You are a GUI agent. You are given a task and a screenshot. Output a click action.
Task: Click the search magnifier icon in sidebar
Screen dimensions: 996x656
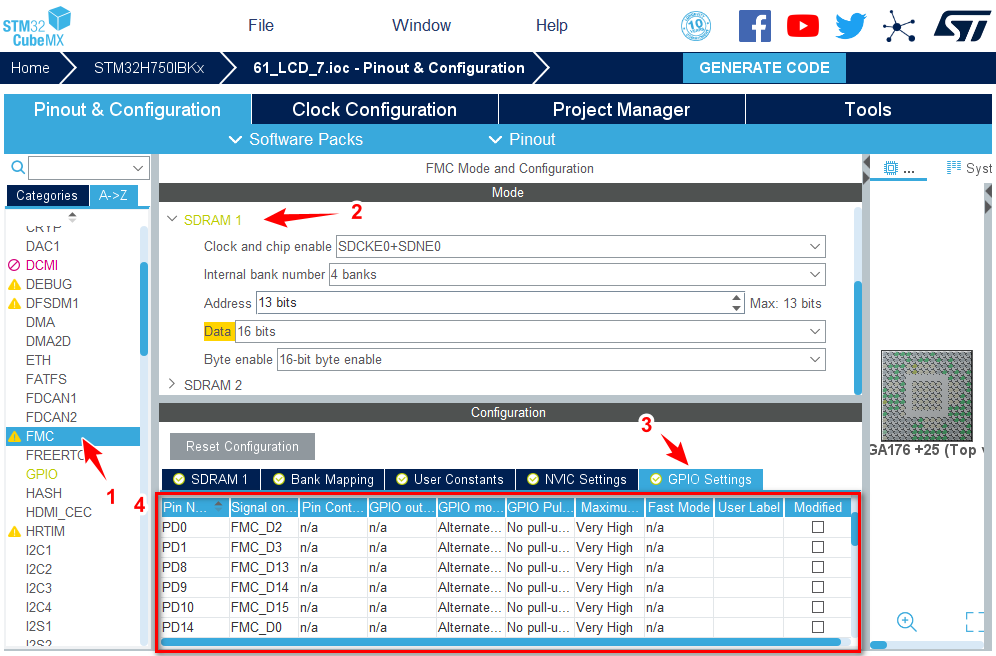click(x=17, y=167)
